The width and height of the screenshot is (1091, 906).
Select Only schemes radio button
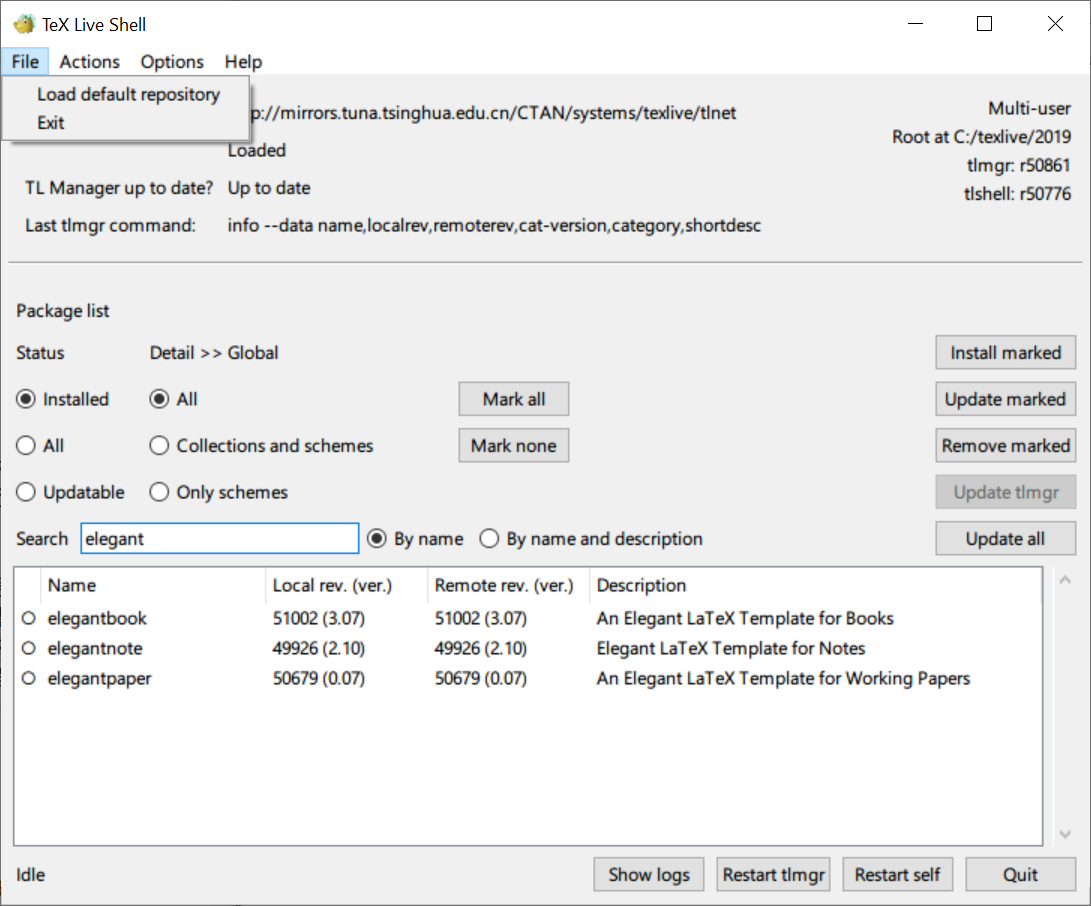(159, 492)
